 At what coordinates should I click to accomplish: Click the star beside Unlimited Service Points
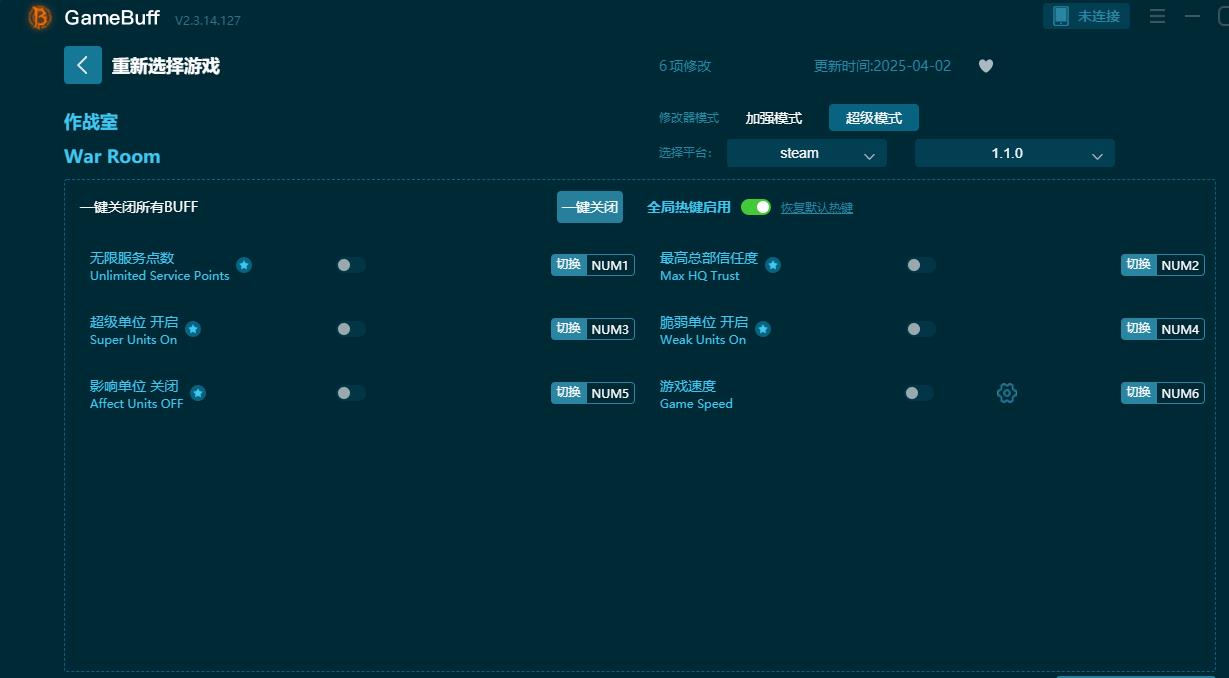pyautogui.click(x=244, y=265)
